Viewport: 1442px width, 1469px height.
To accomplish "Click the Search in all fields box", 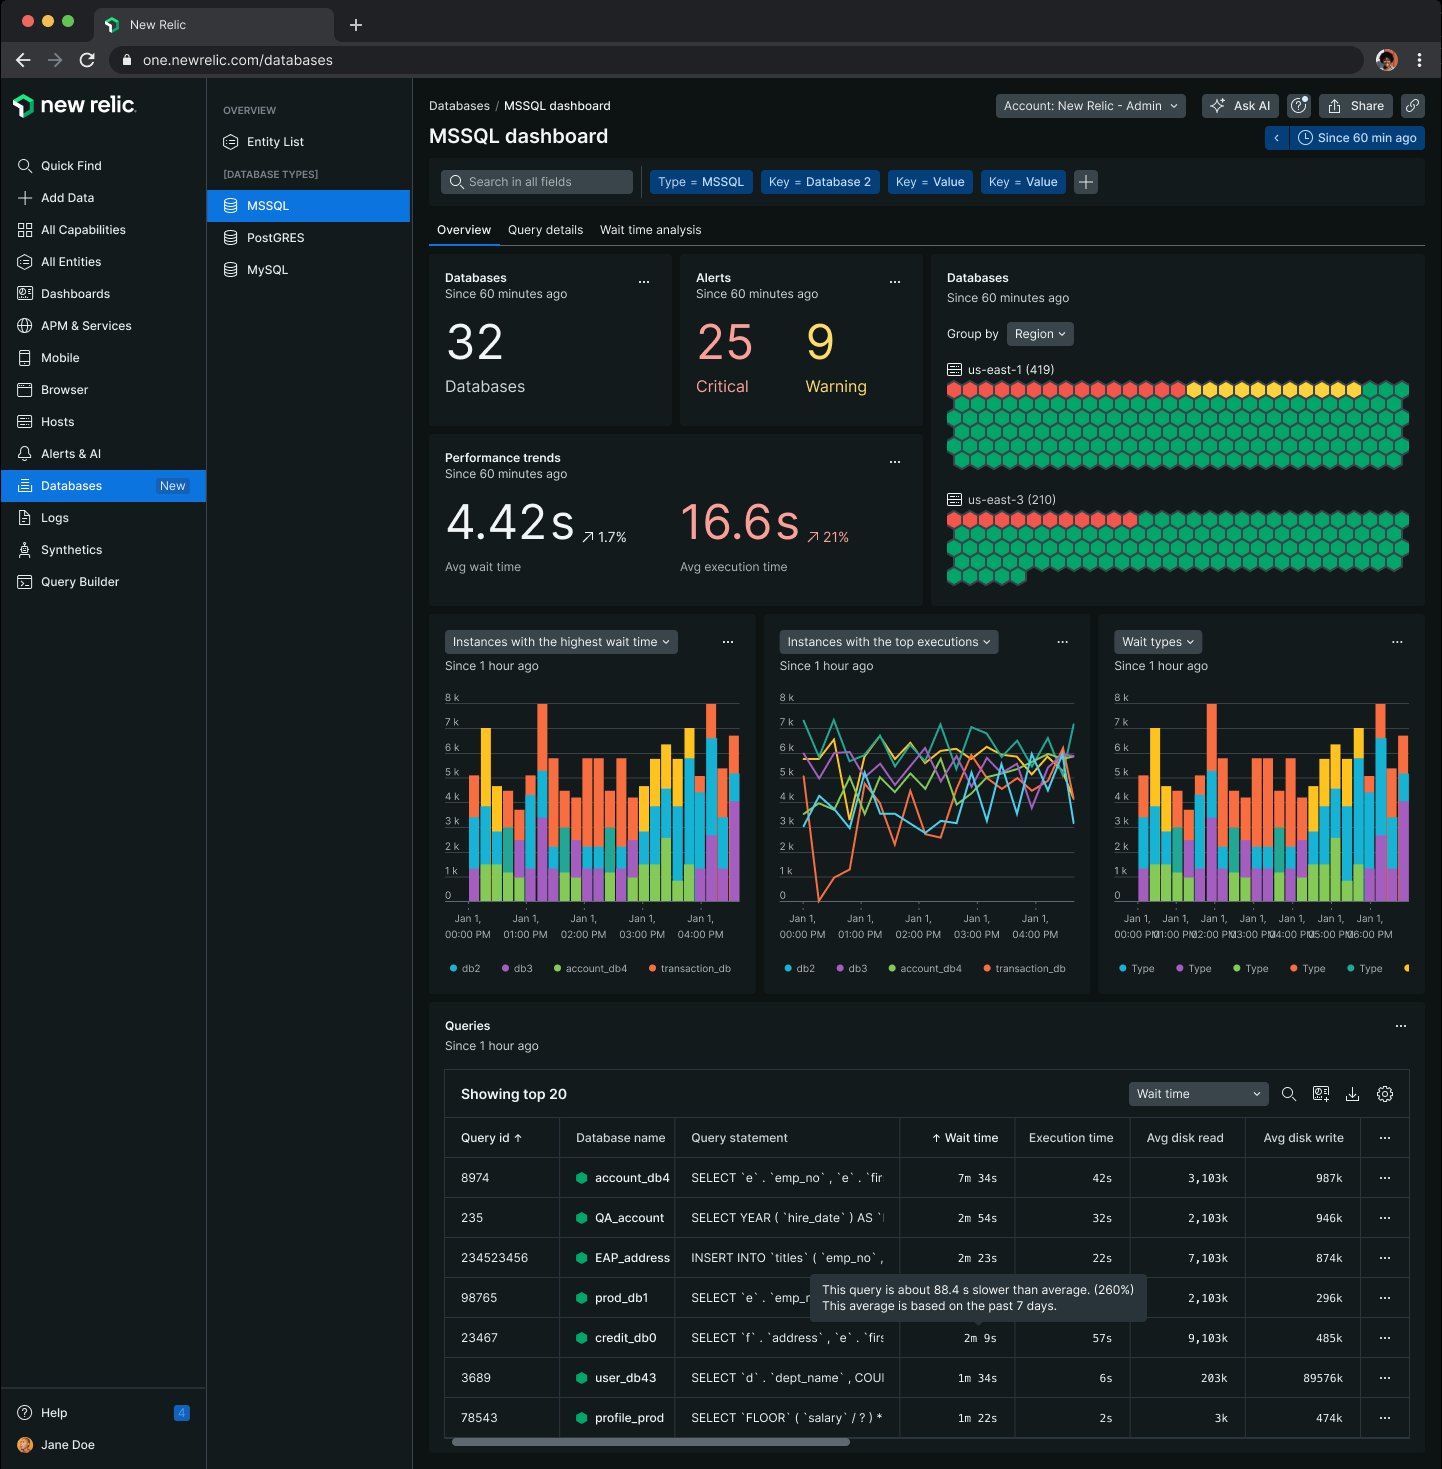I will tap(537, 182).
